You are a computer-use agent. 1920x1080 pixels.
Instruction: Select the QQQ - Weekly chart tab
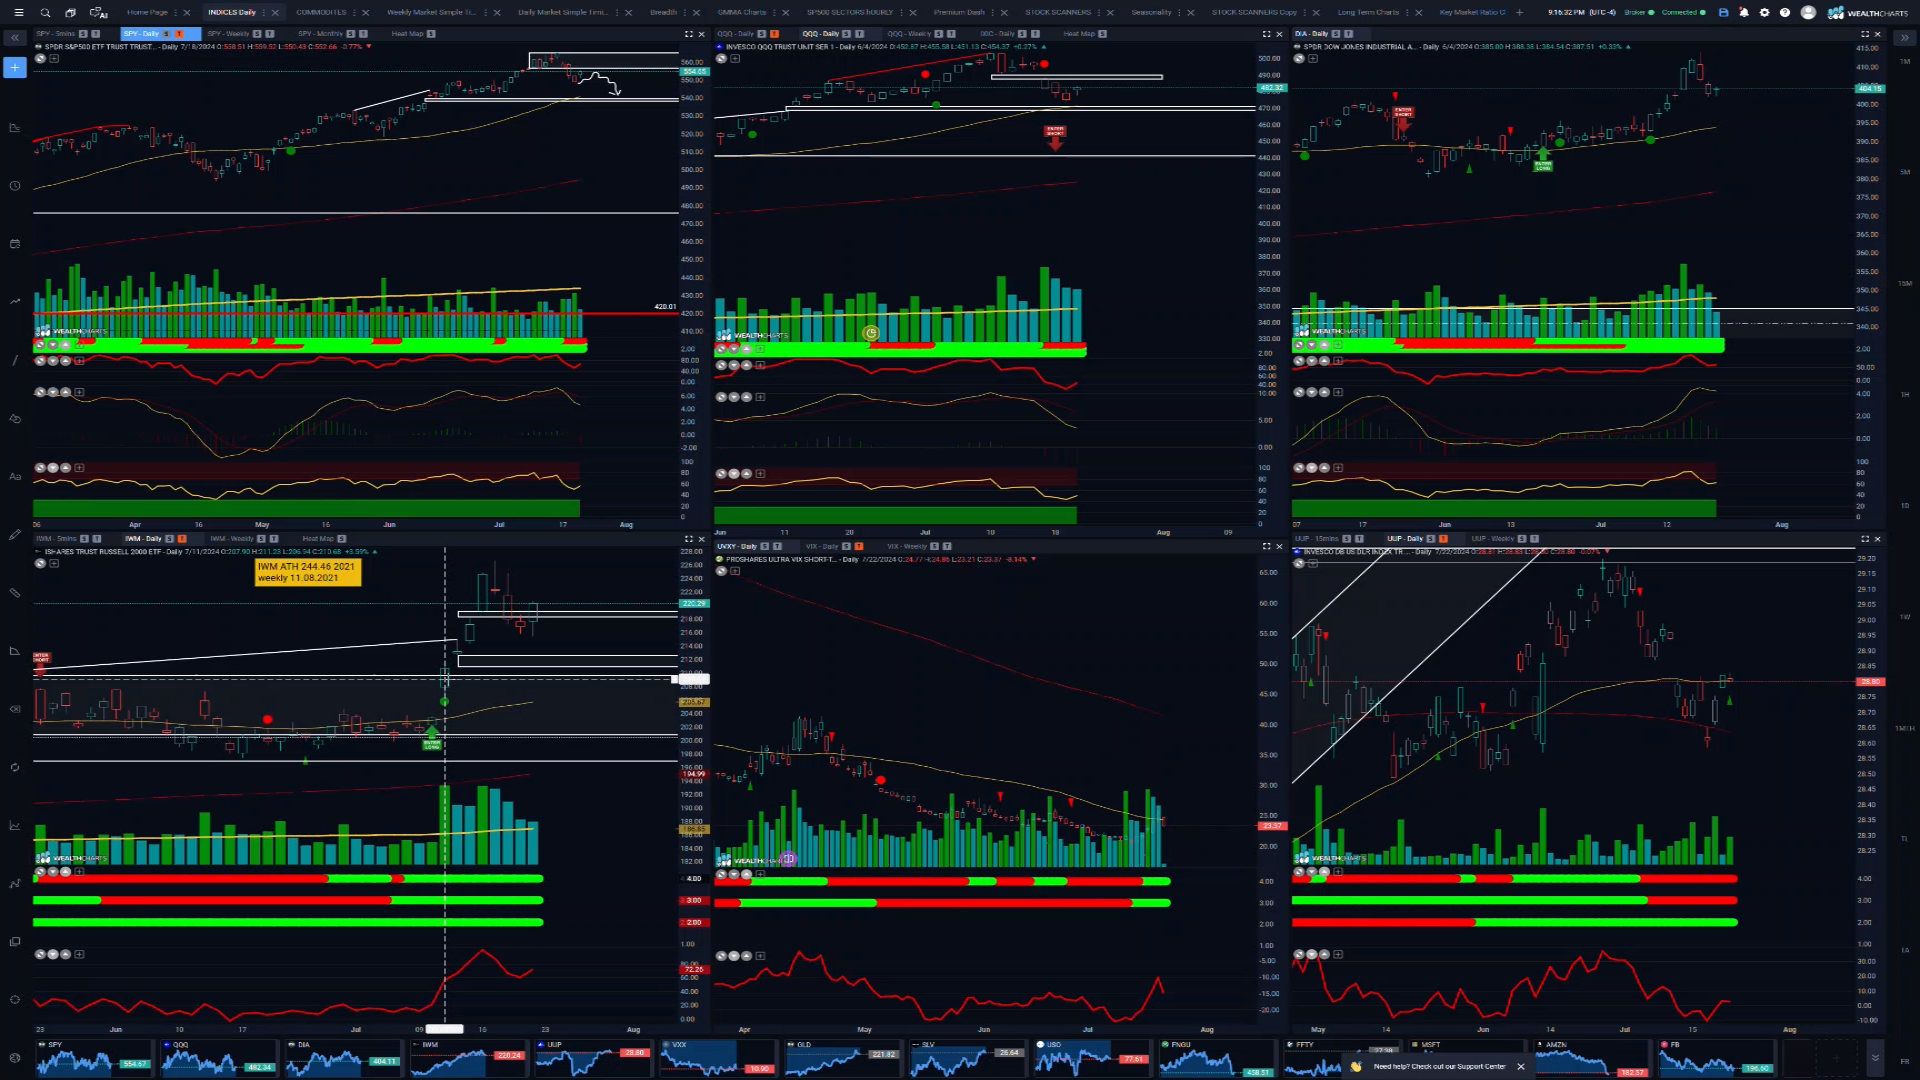909,34
